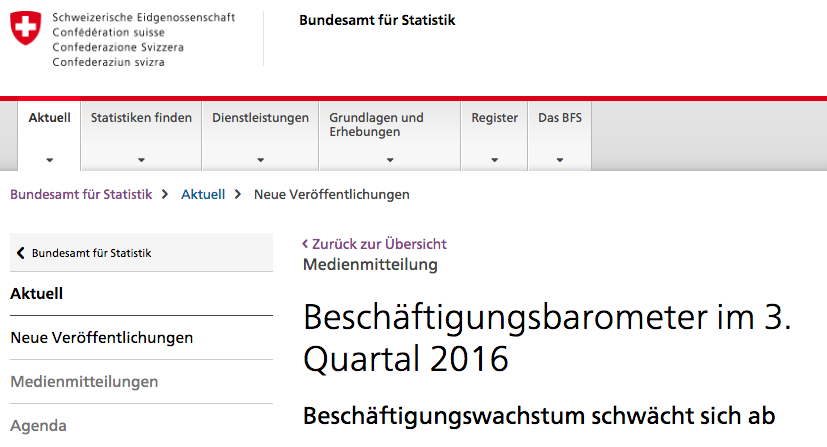The height and width of the screenshot is (447, 827).
Task: Open the Register dropdown arrow
Action: (494, 160)
